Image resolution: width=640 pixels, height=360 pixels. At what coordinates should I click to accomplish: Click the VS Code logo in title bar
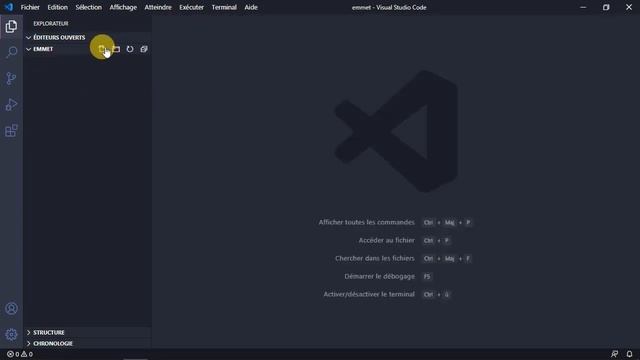9,7
